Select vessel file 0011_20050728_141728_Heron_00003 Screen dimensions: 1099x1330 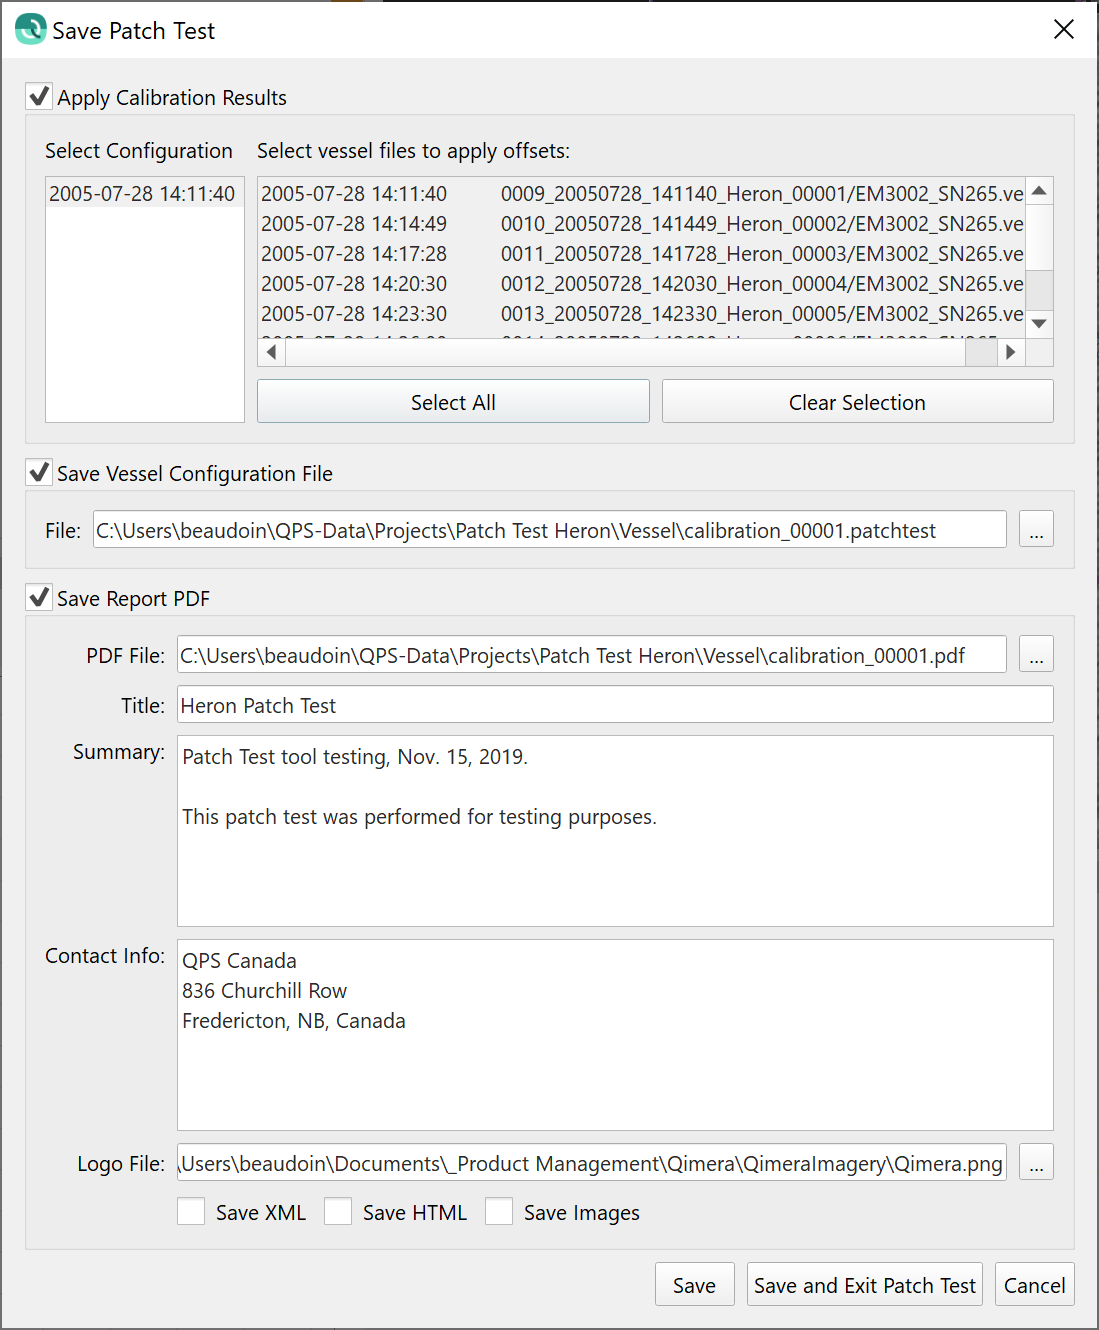point(640,254)
